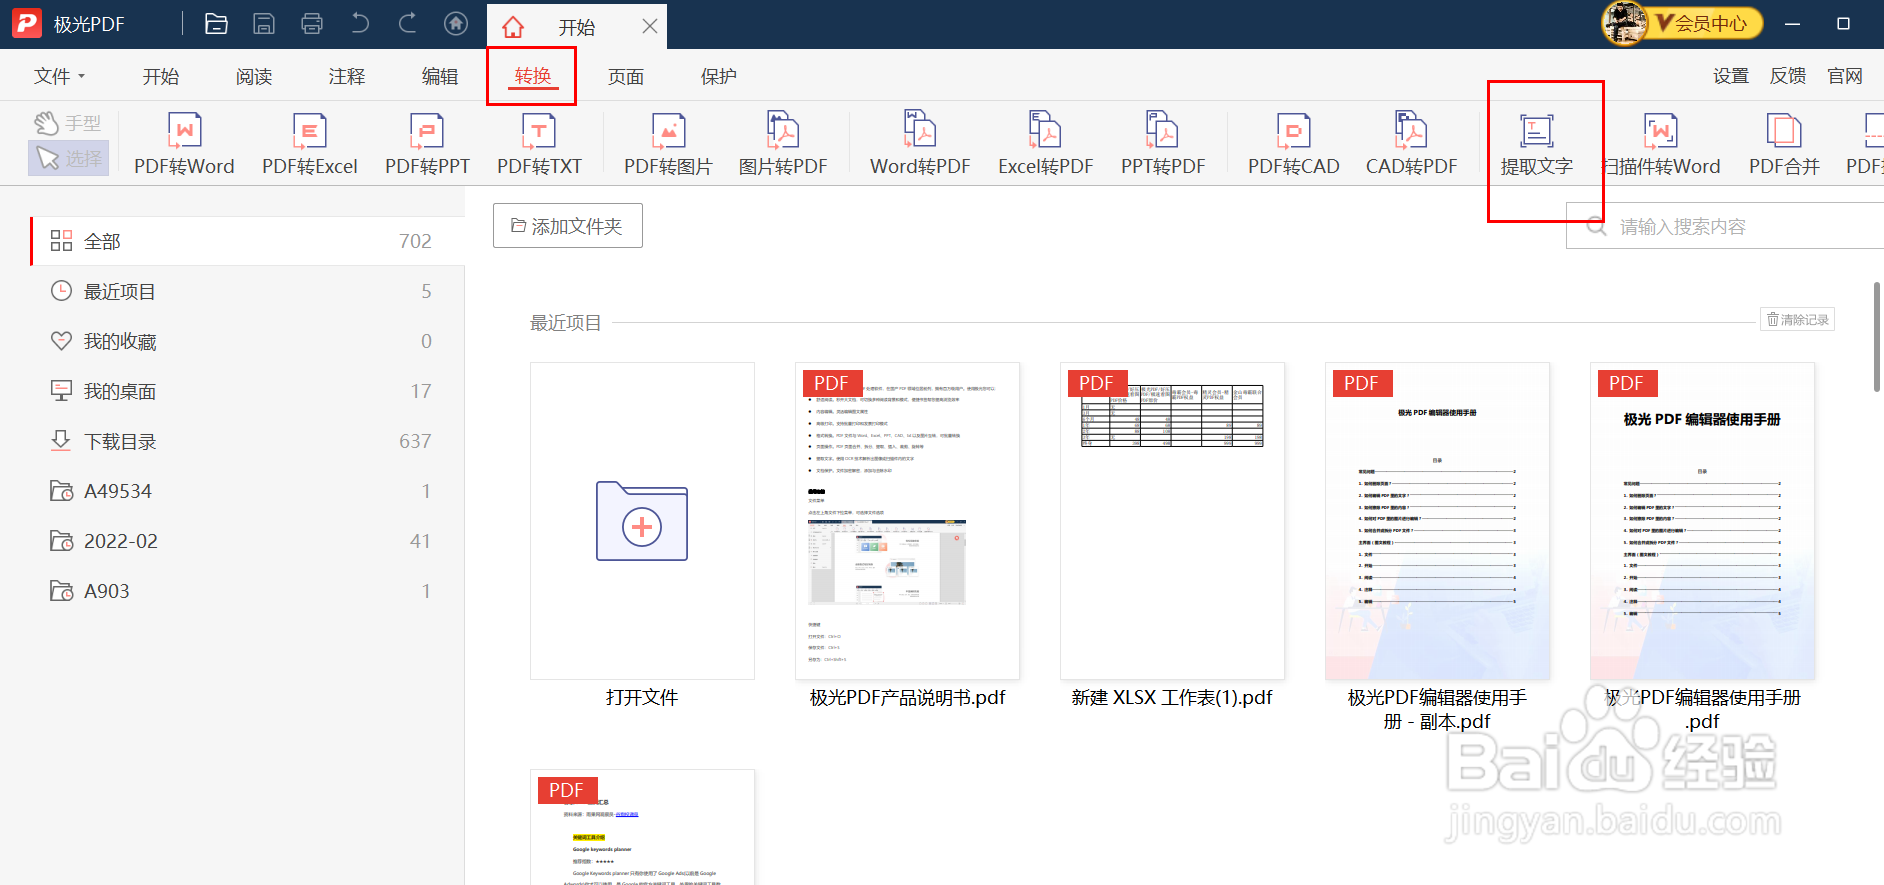This screenshot has width=1884, height=885.
Task: Launch PDF转图片 conversion
Action: coord(668,144)
